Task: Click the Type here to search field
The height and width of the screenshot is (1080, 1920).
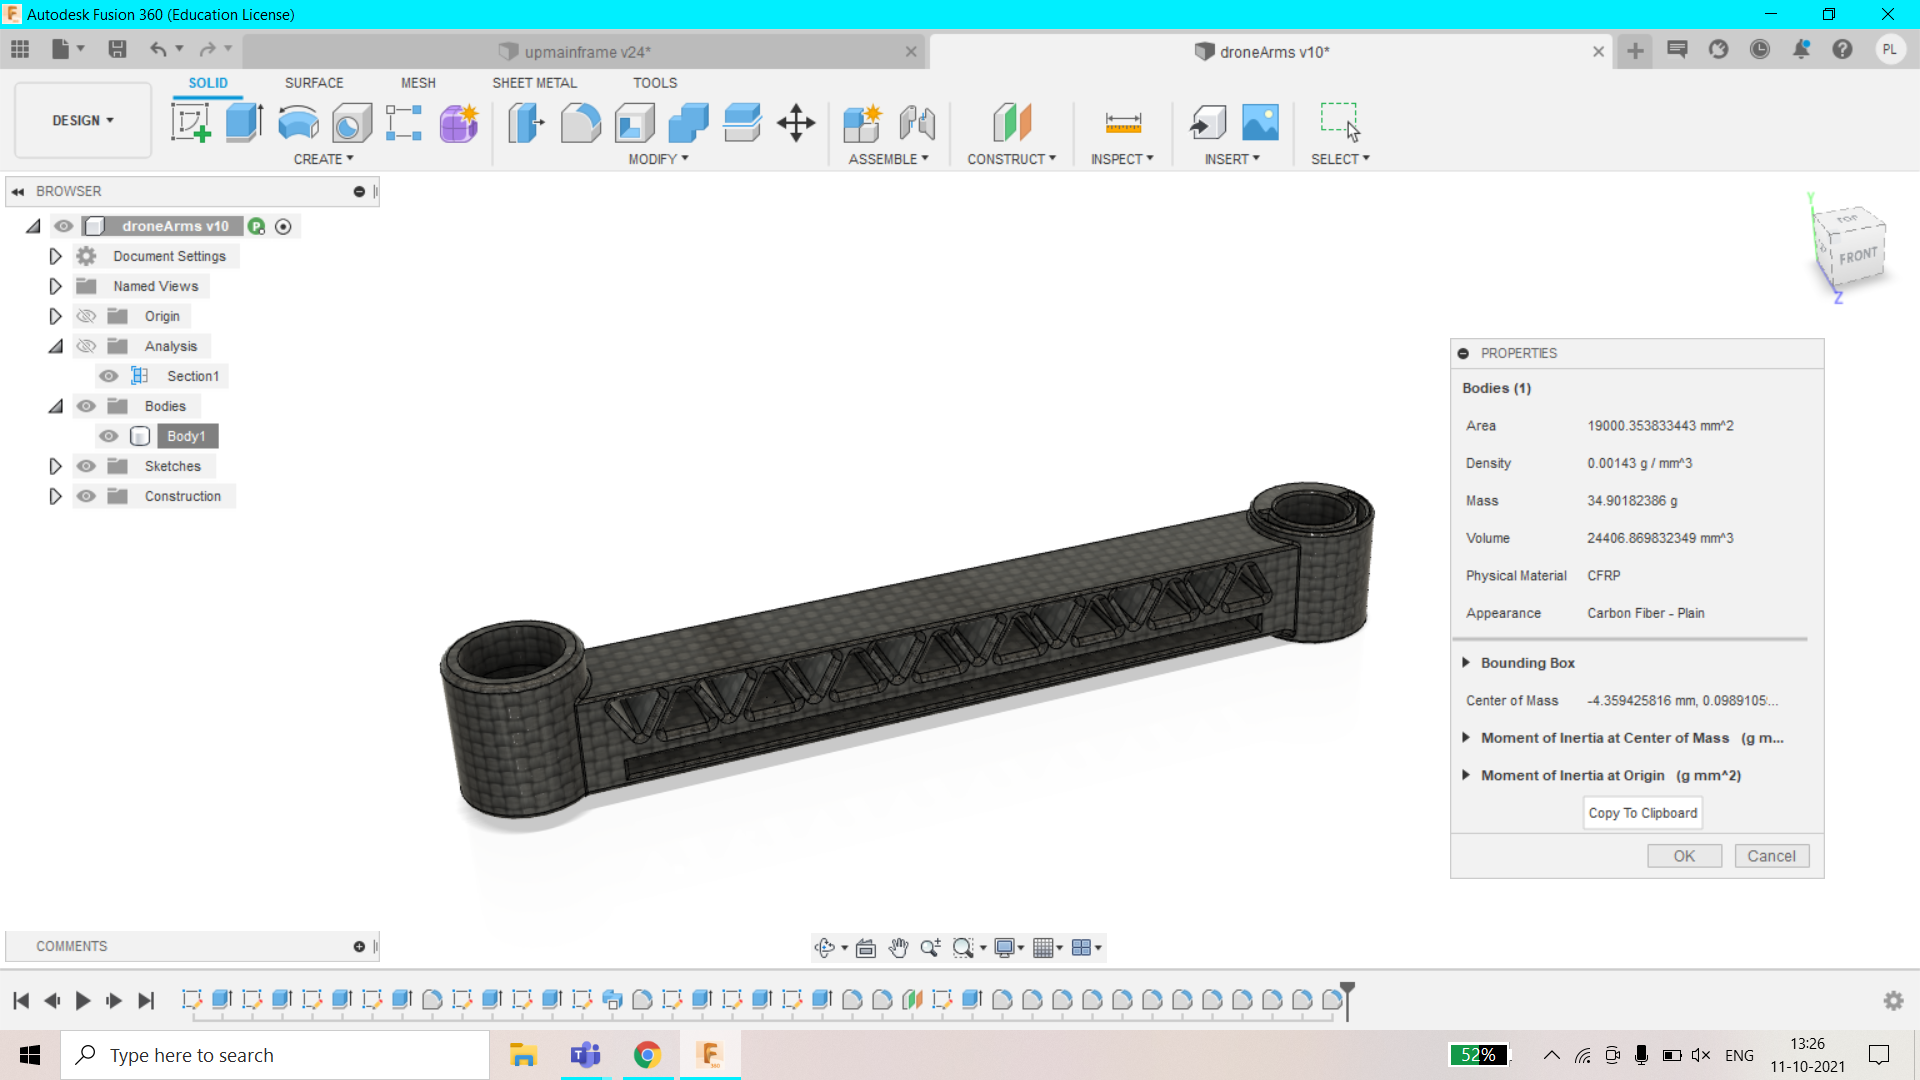Action: pyautogui.click(x=275, y=1054)
